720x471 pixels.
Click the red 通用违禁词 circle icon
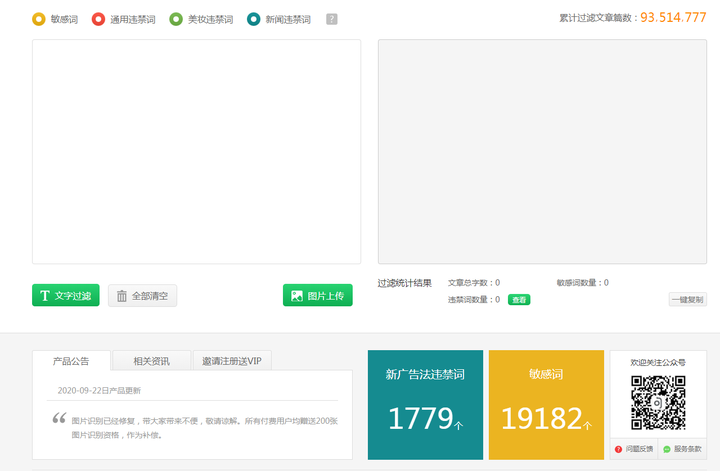98,19
